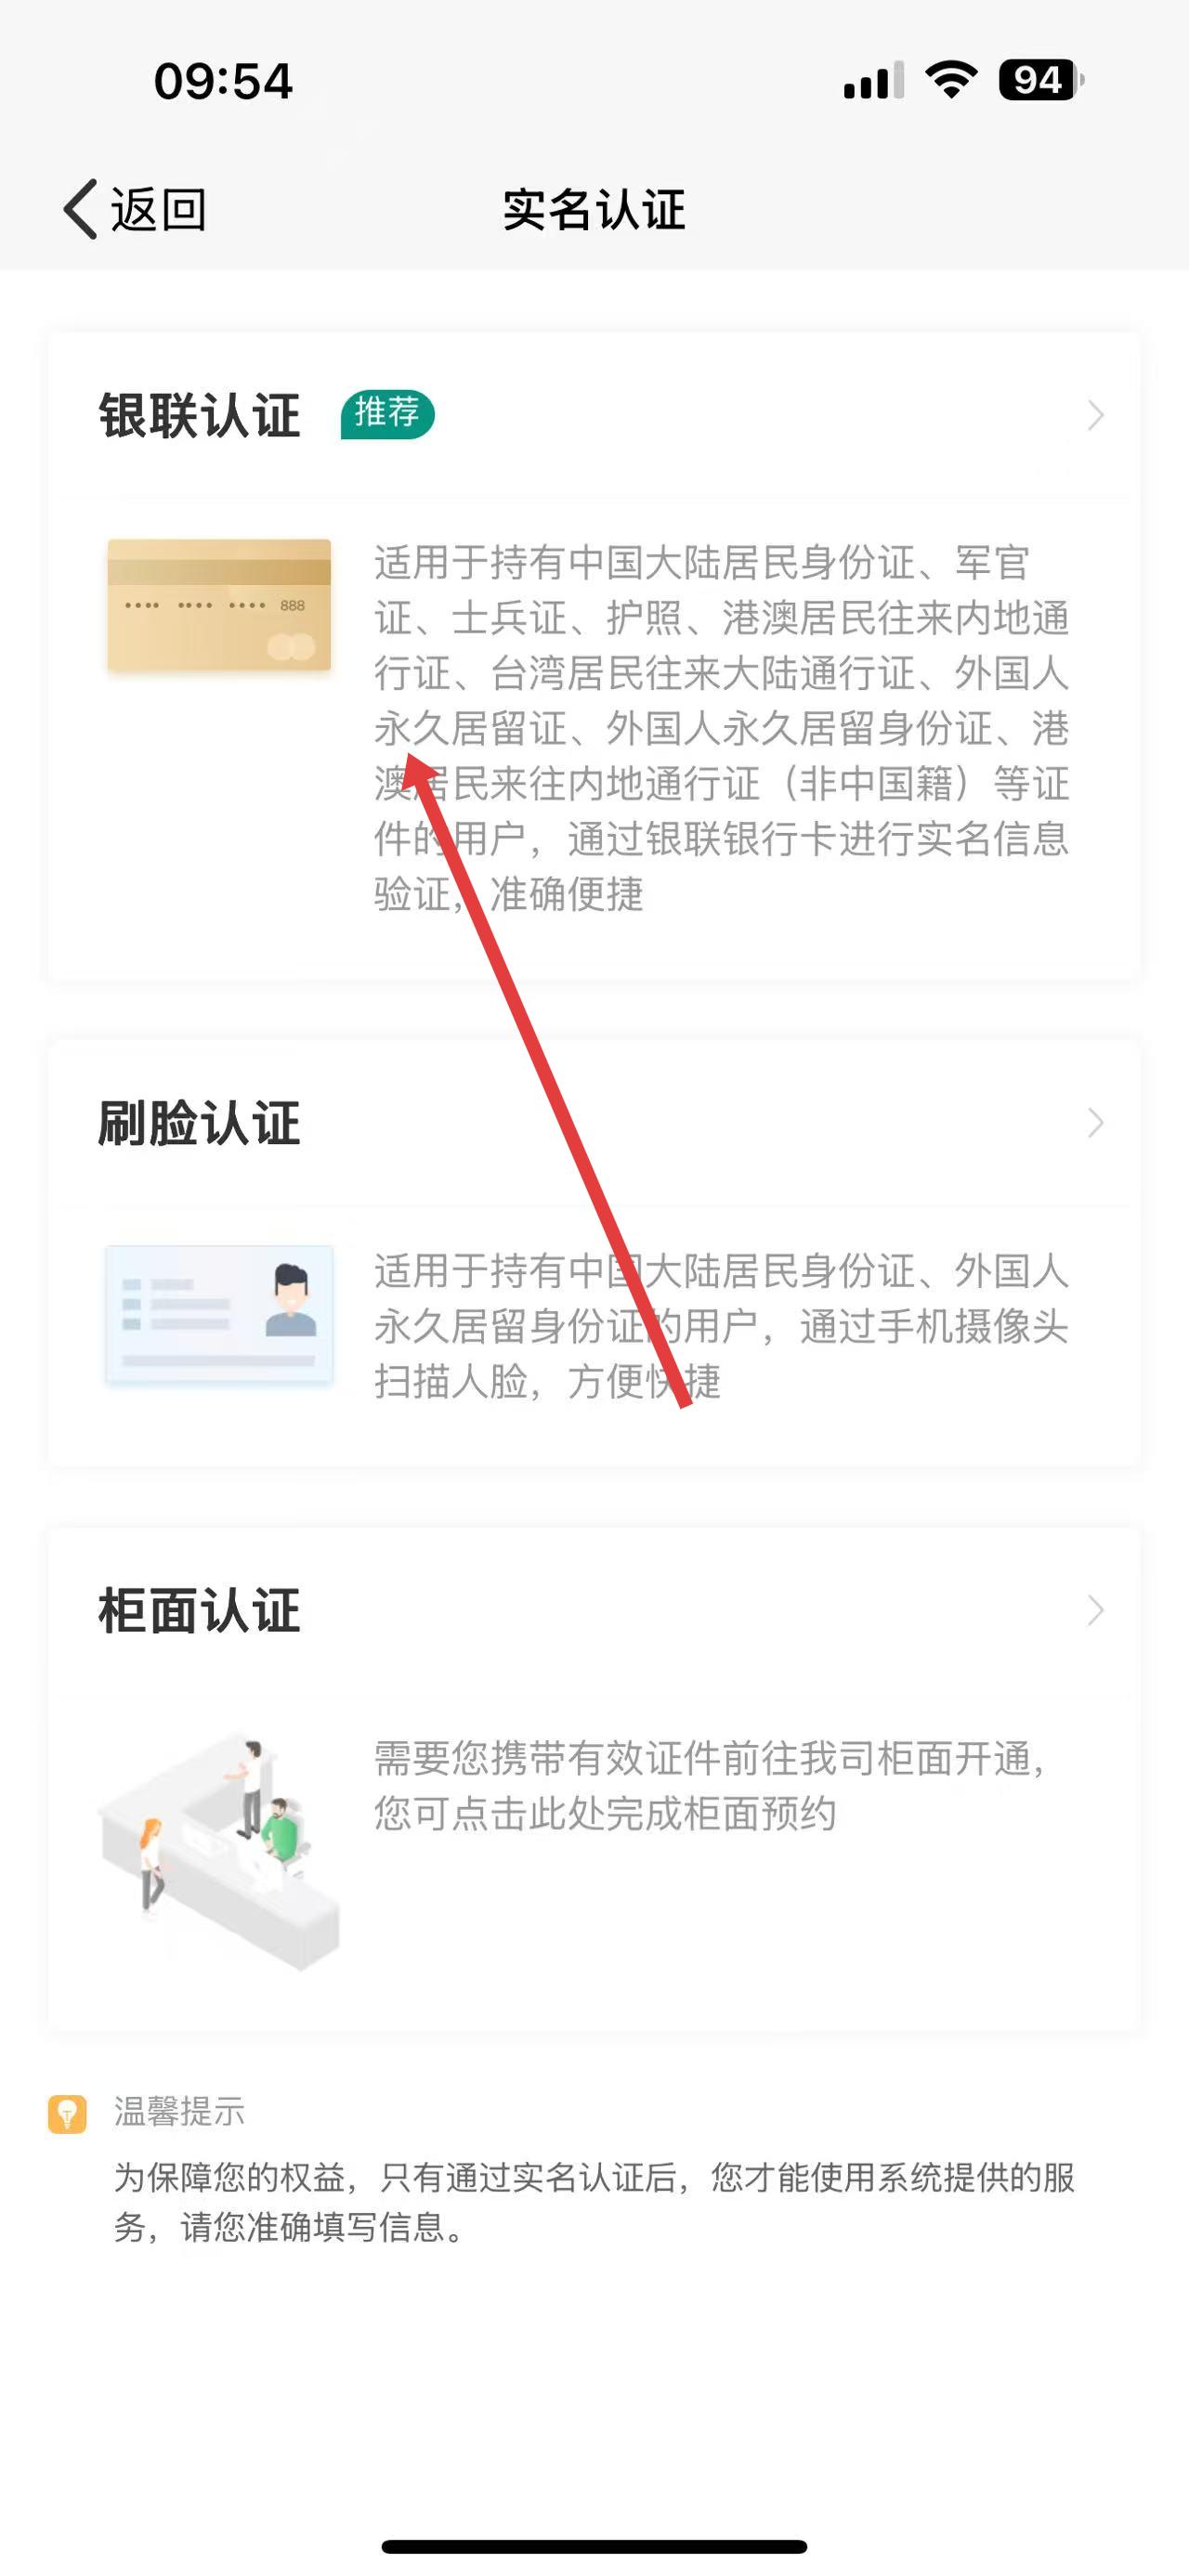The image size is (1189, 2576).
Task: Open 银联认证 chevron arrow
Action: tap(1096, 415)
